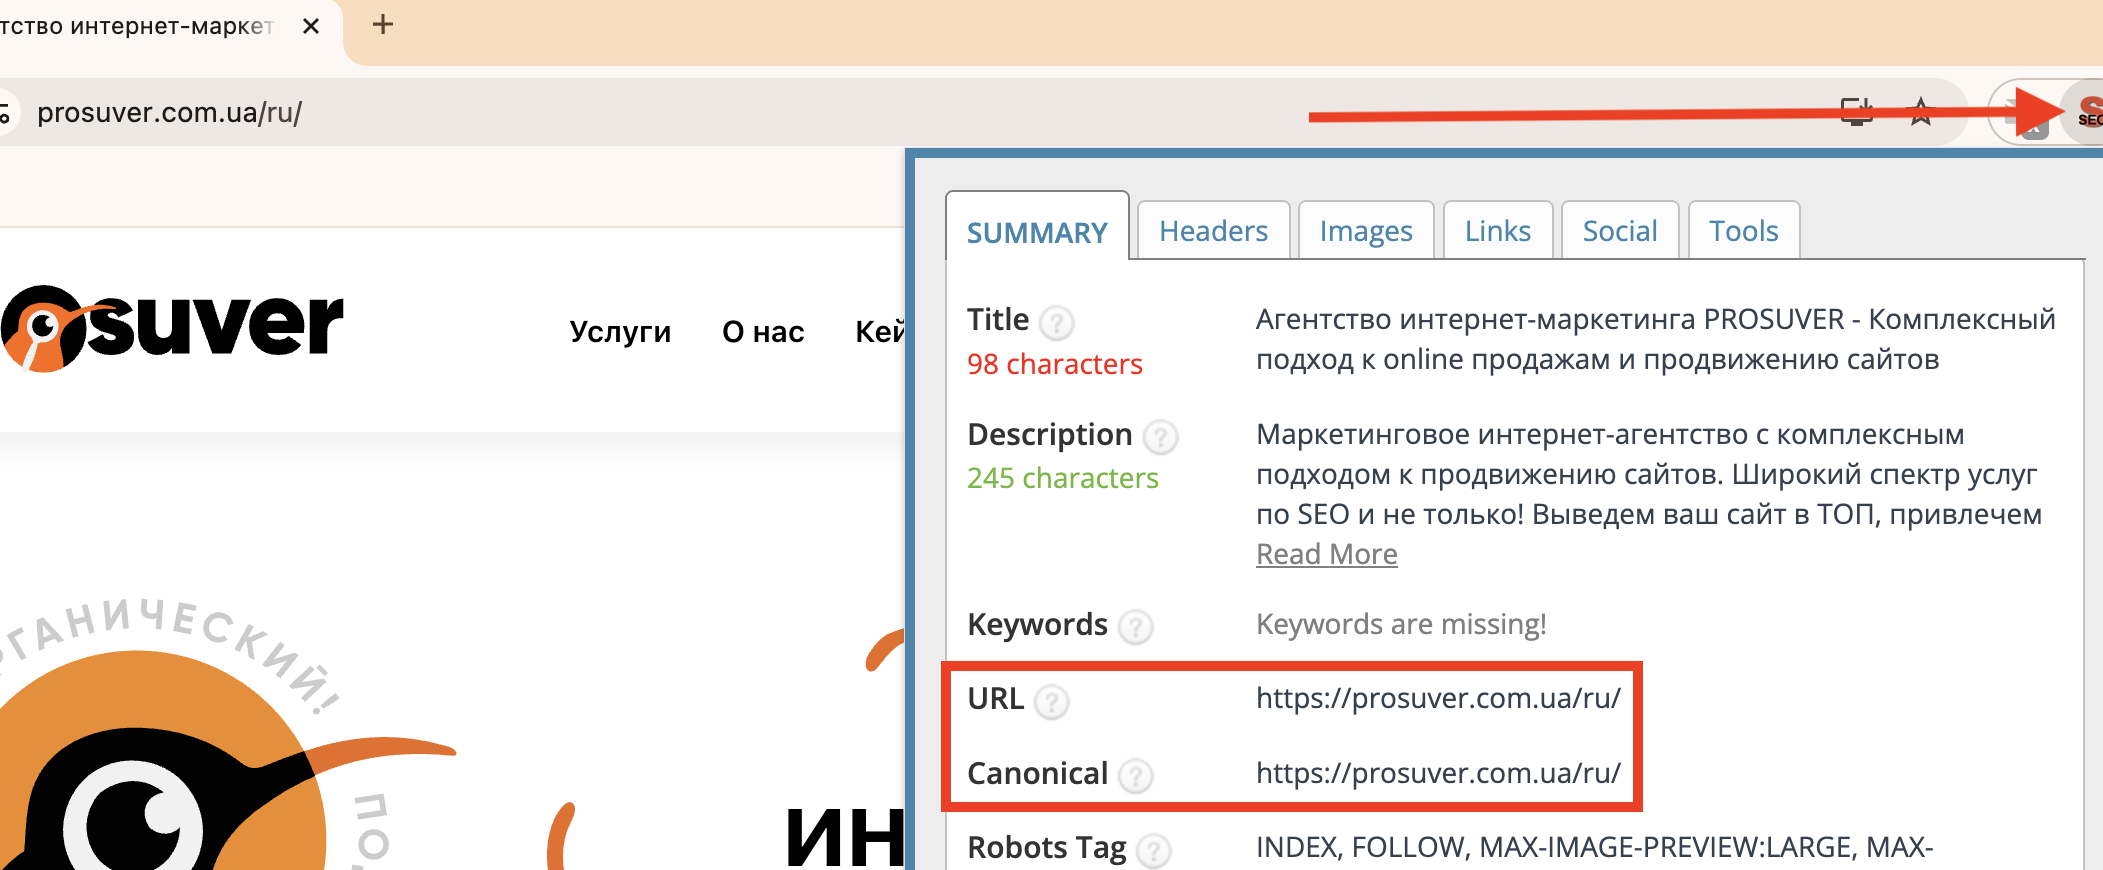Click the help icon next to Robots Tag
Viewport: 2103px width, 870px height.
(x=1153, y=850)
